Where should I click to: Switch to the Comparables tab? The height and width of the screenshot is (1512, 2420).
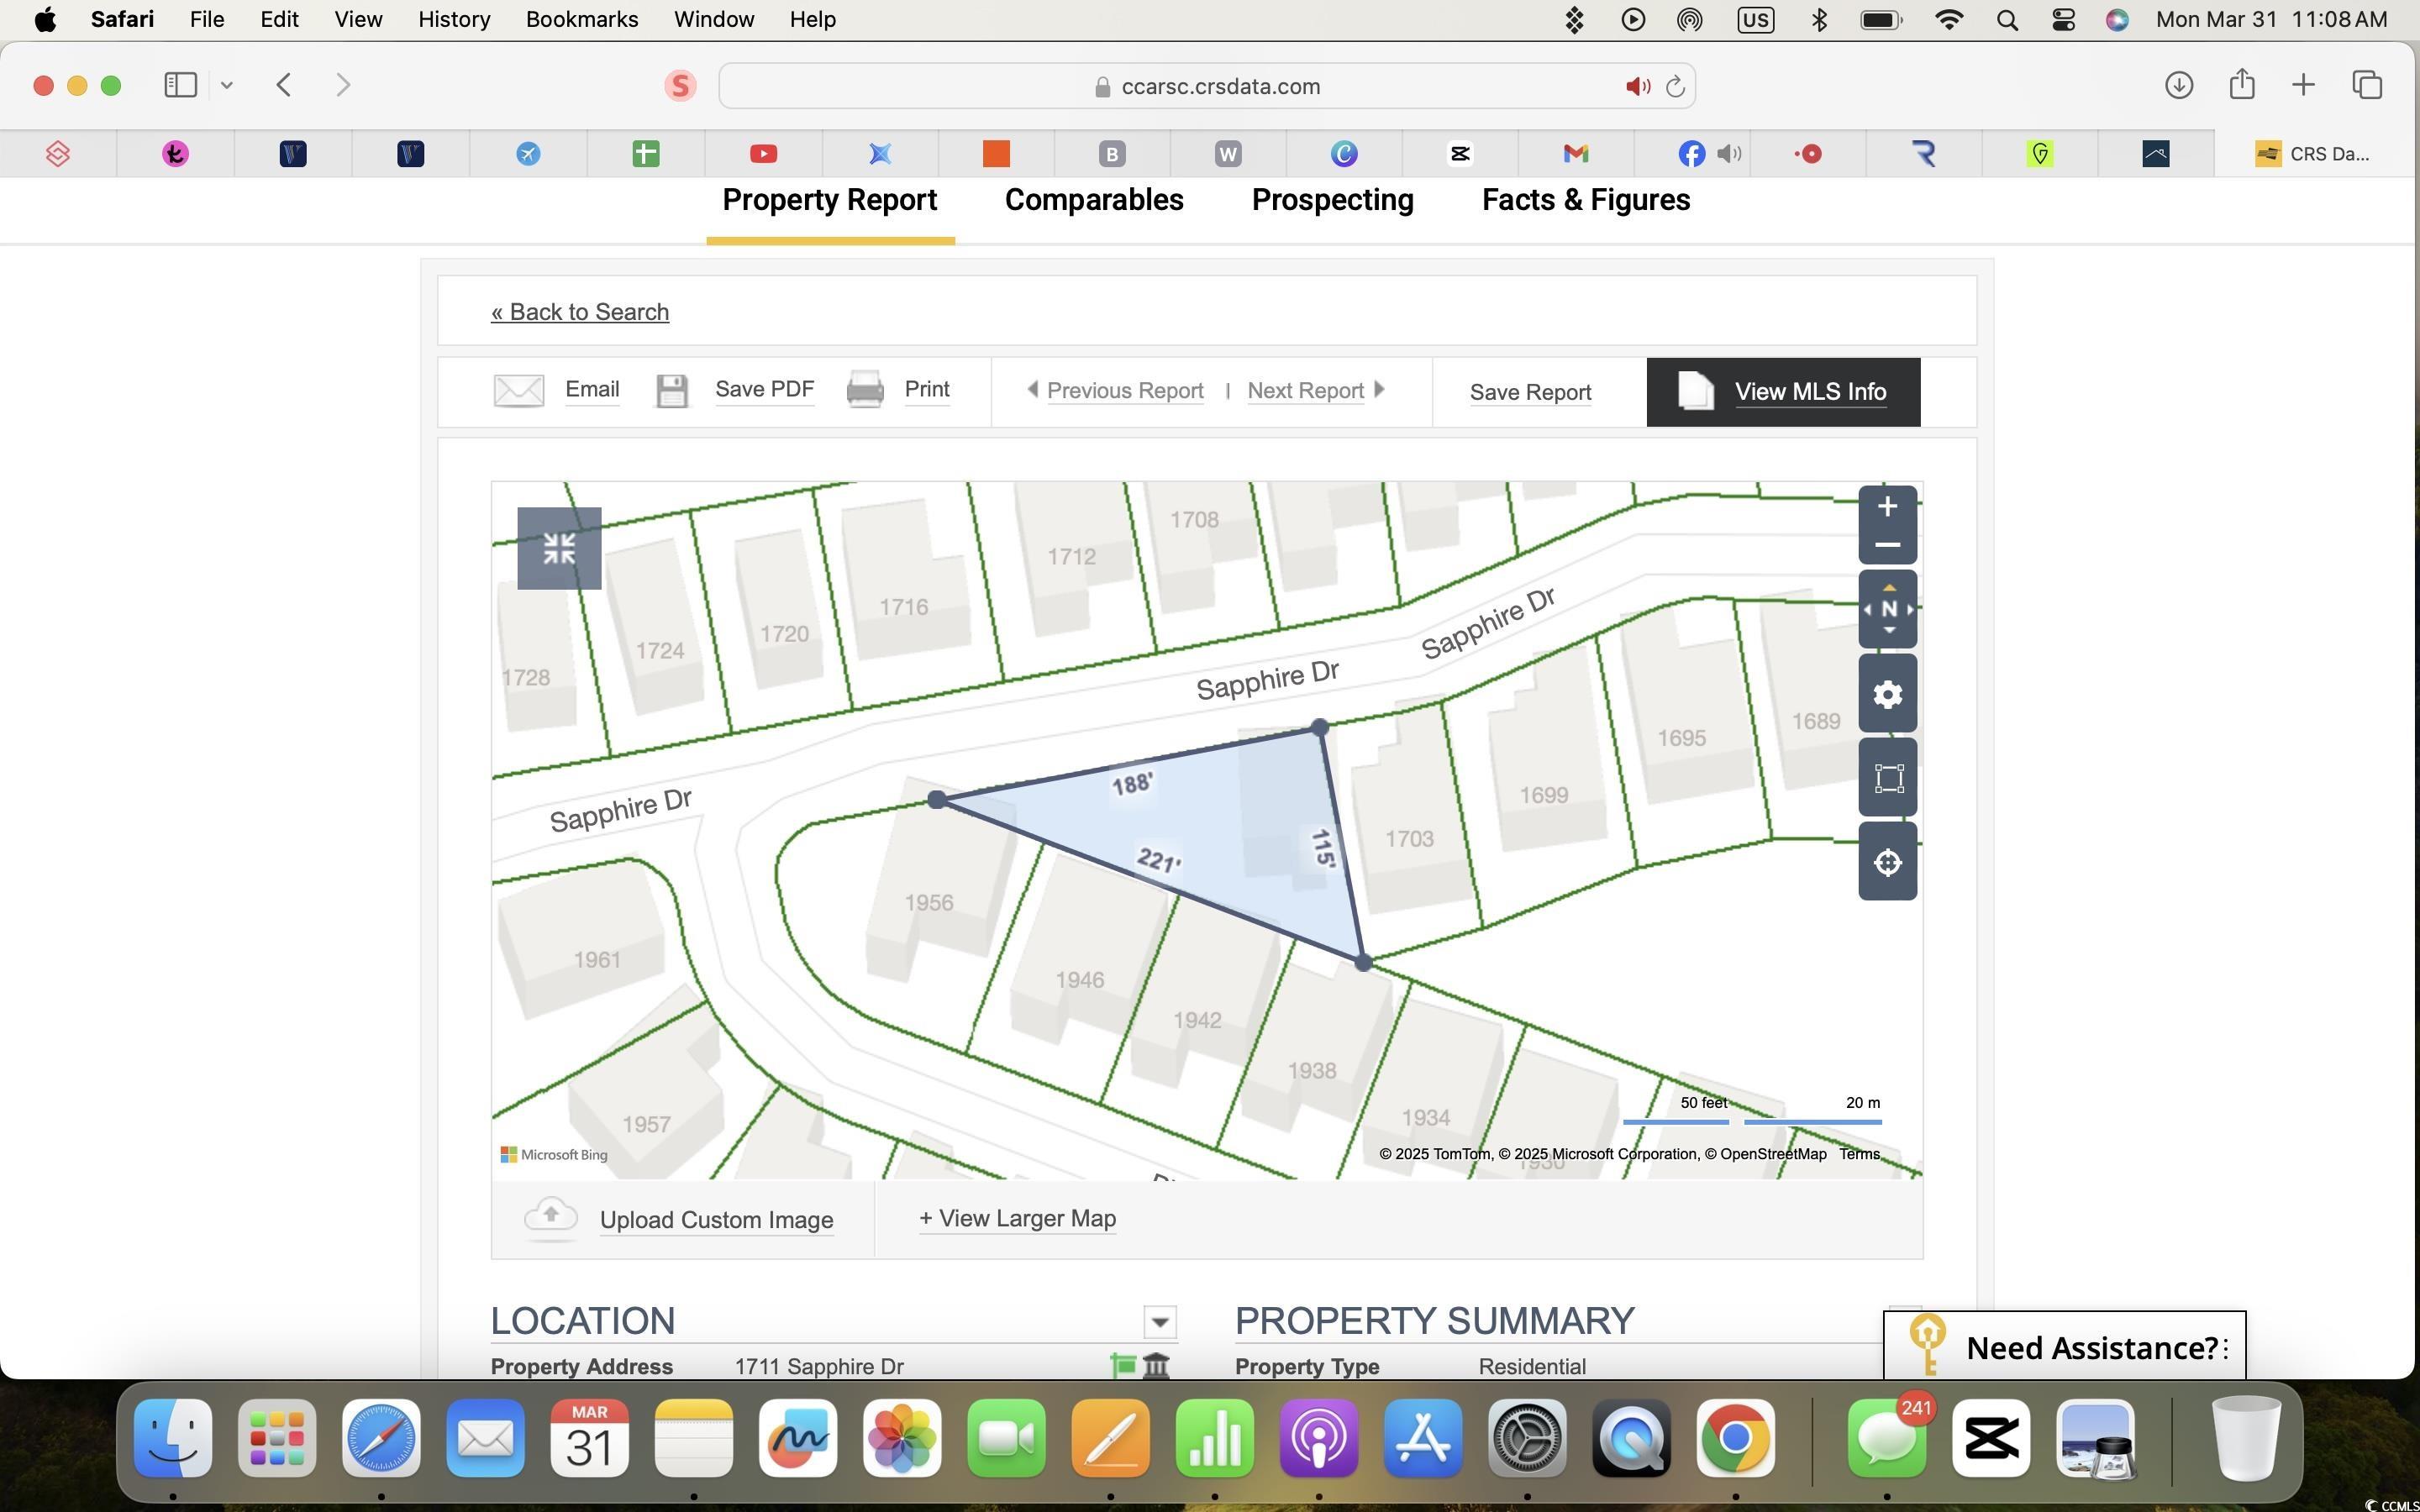1093,200
